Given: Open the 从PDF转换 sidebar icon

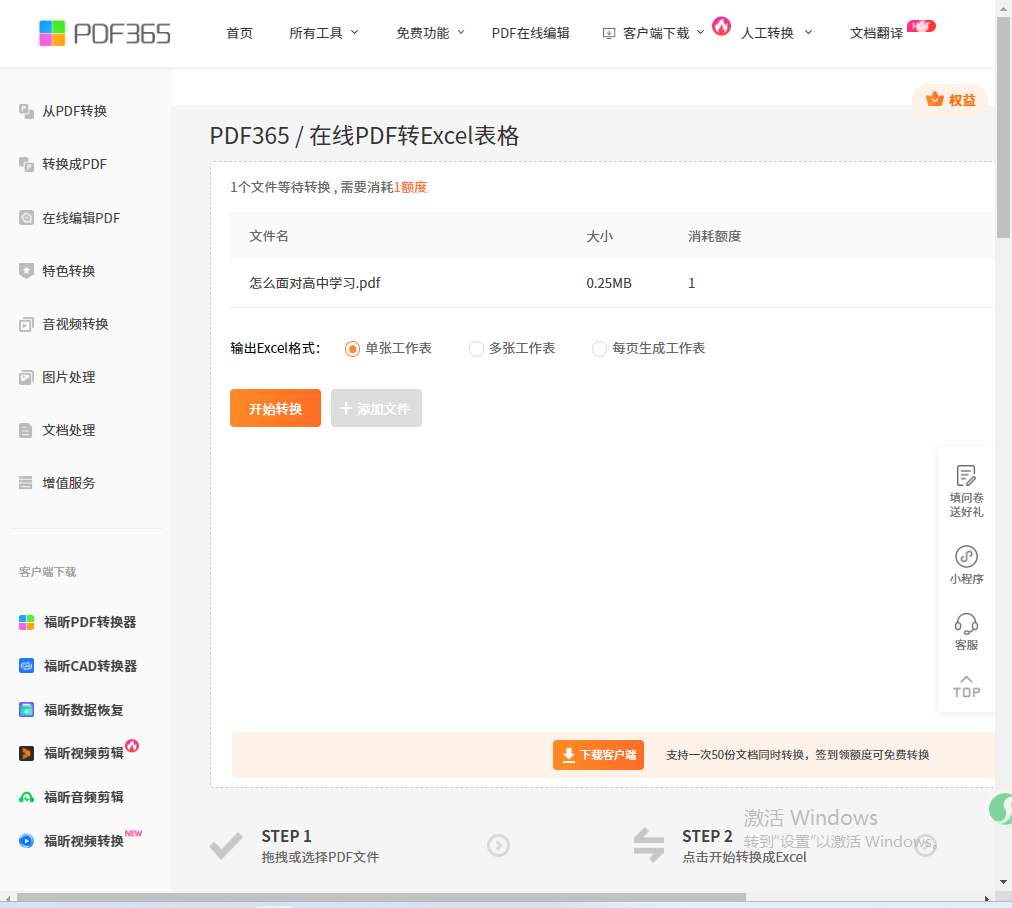Looking at the screenshot, I should point(26,111).
